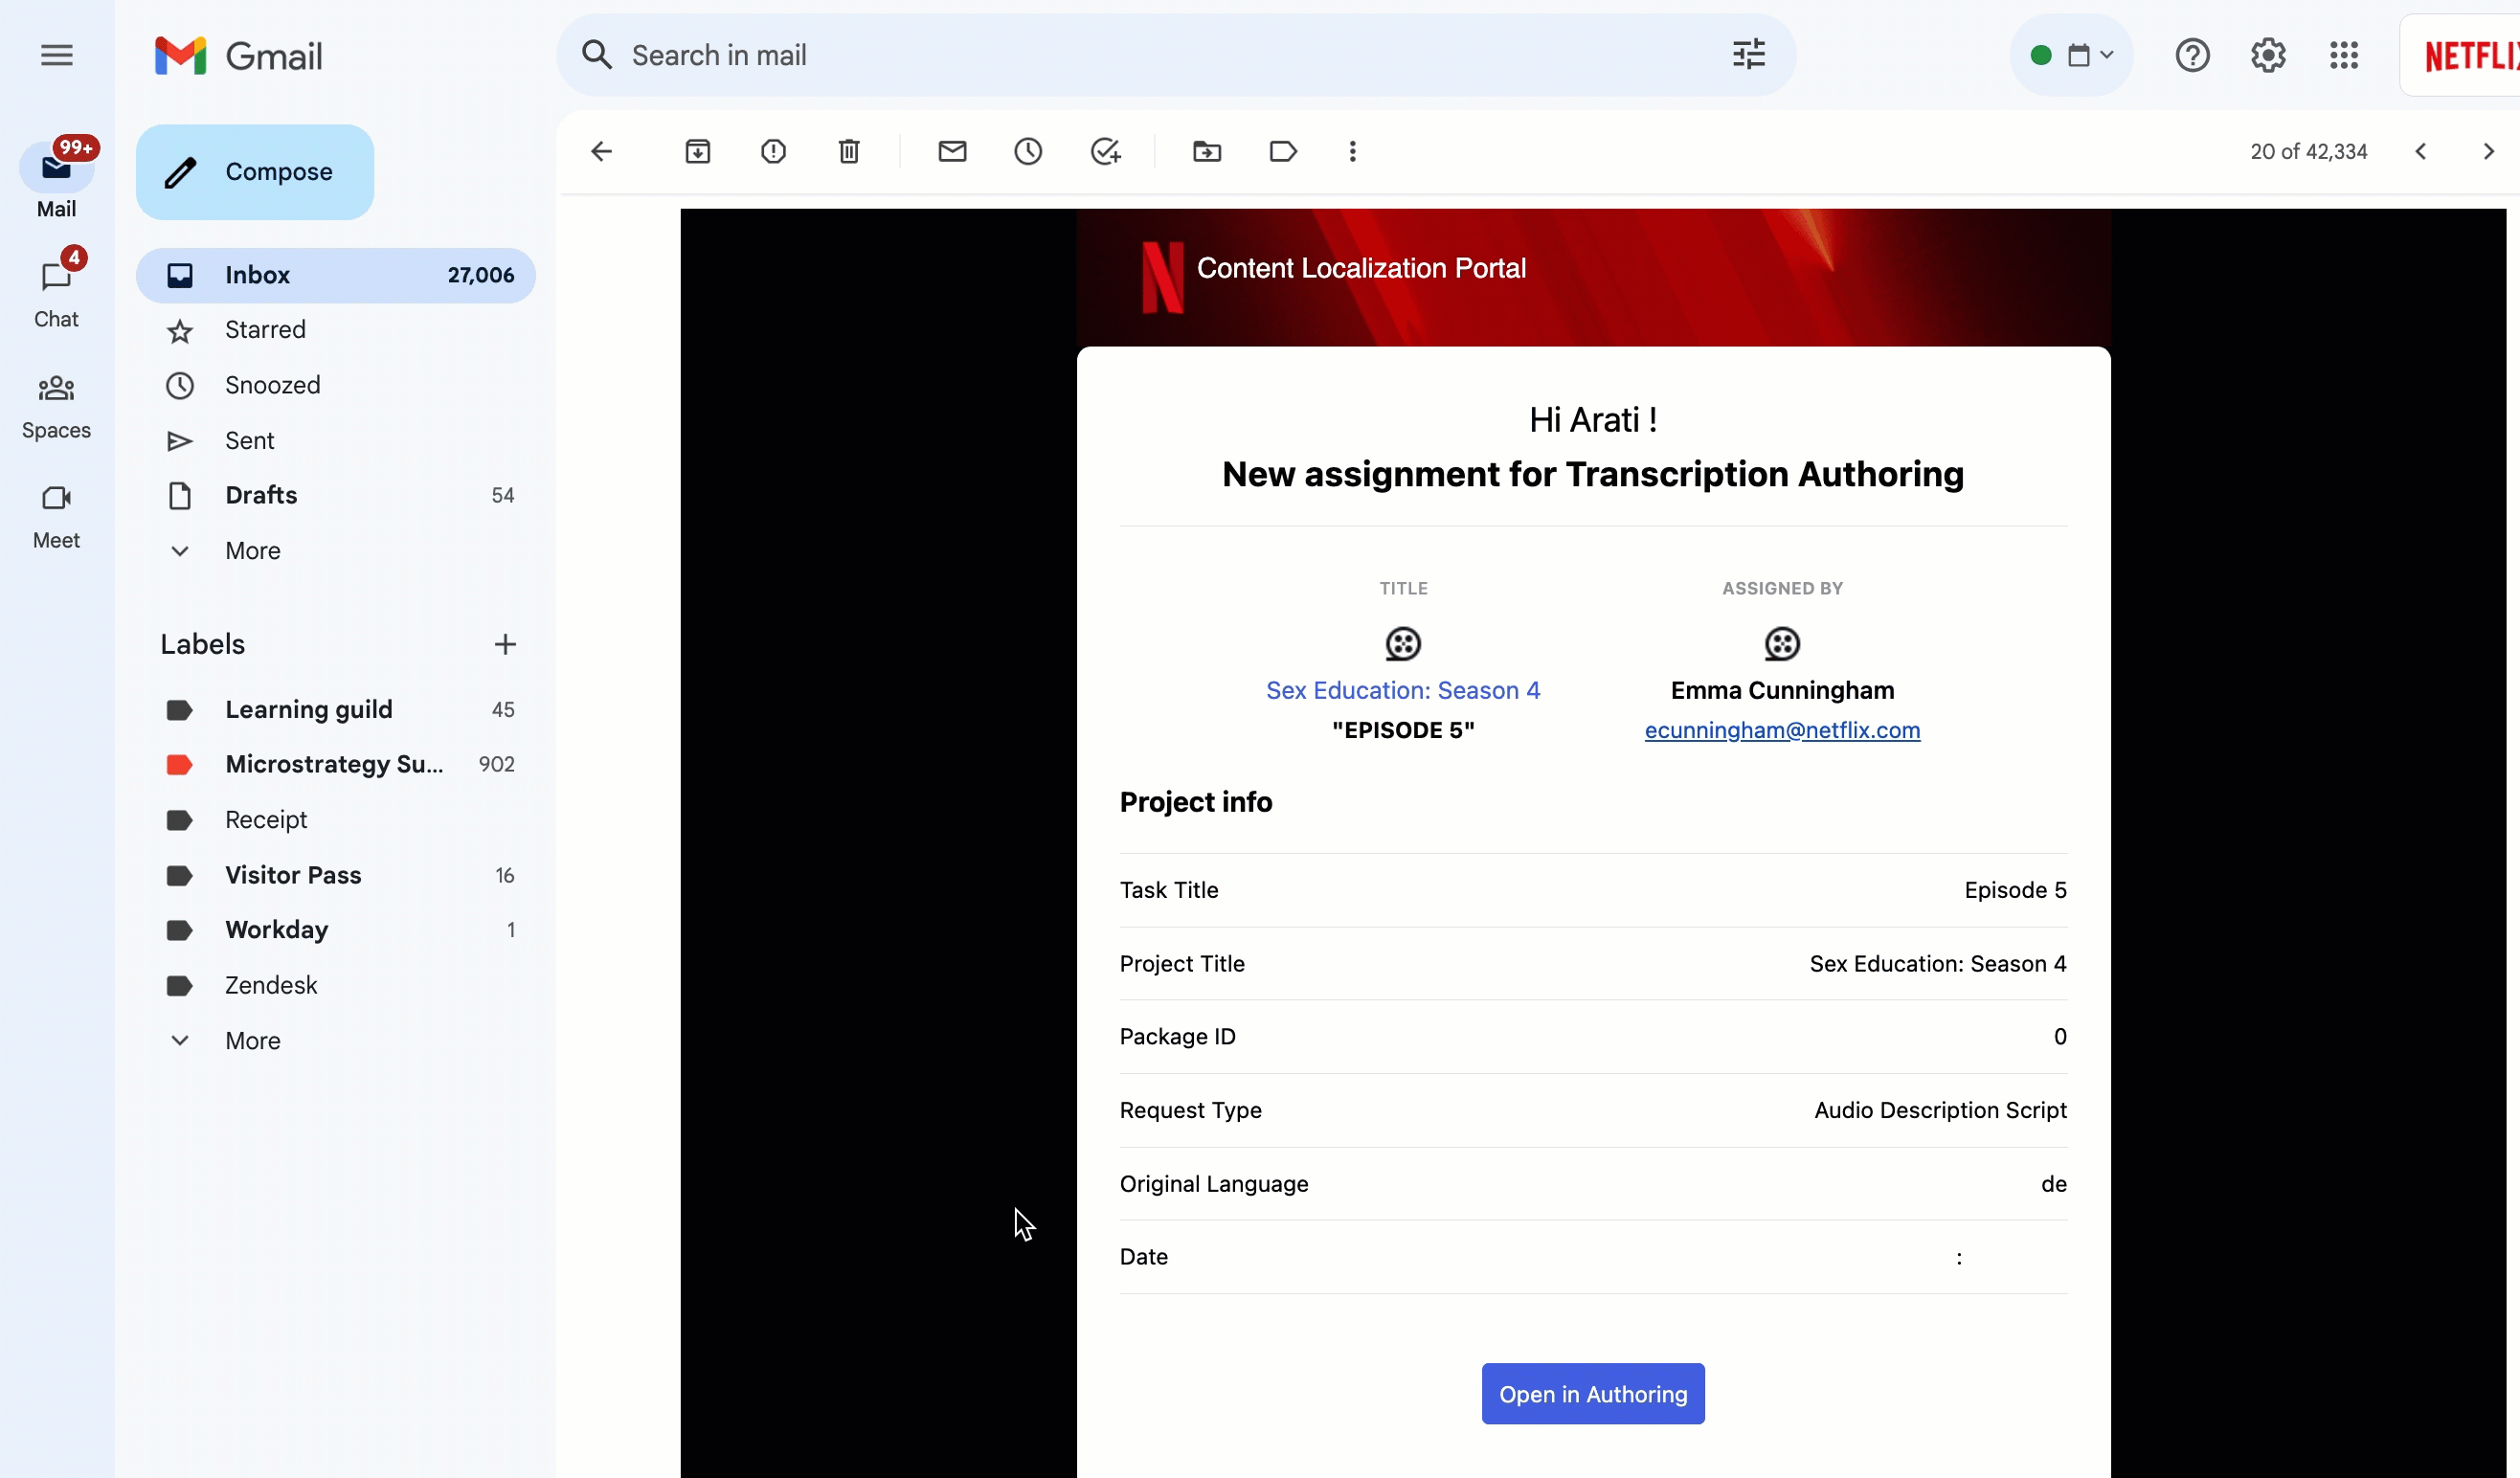Show search options filter icon
This screenshot has width=2520, height=1478.
click(1748, 55)
